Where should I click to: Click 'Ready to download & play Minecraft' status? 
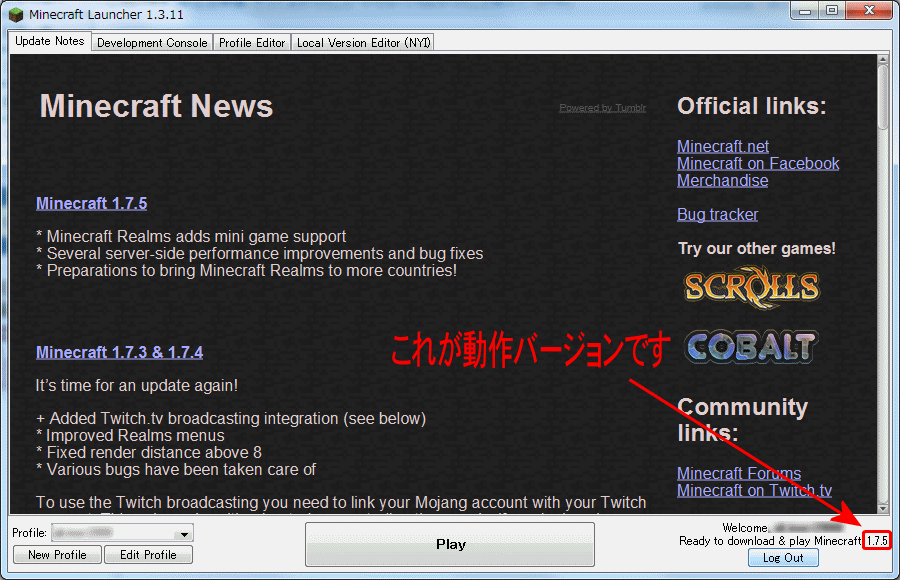[x=770, y=541]
